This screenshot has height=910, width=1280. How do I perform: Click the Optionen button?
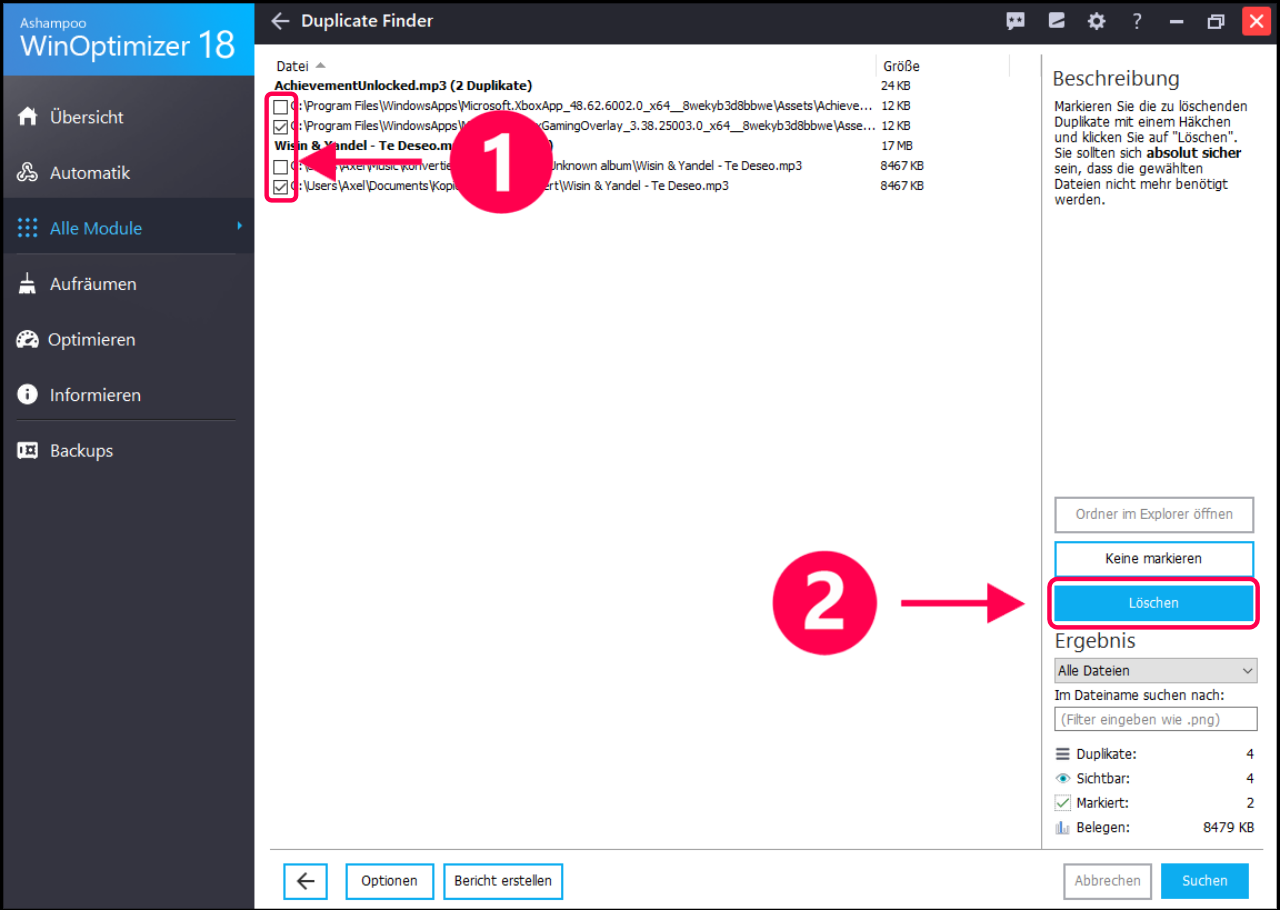click(x=390, y=881)
